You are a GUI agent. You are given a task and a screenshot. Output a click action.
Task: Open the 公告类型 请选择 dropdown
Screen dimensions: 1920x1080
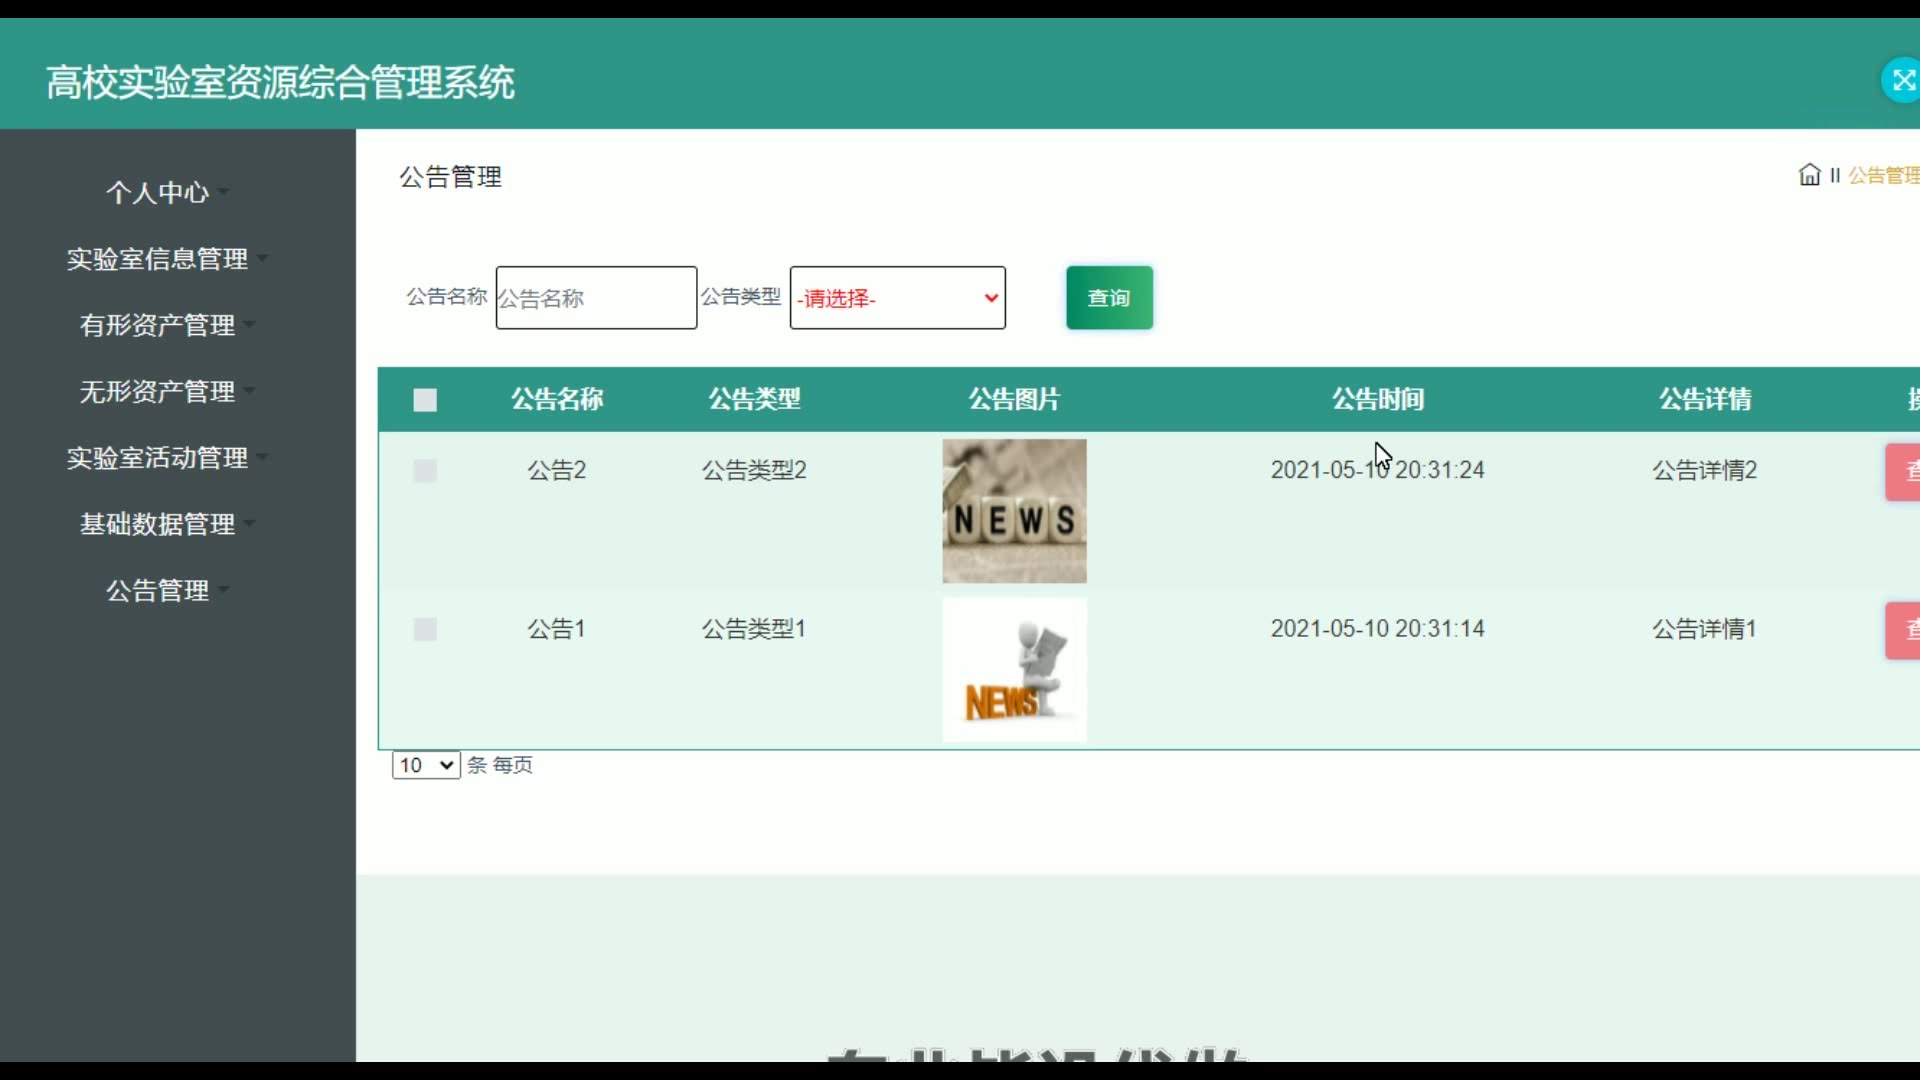coord(897,298)
